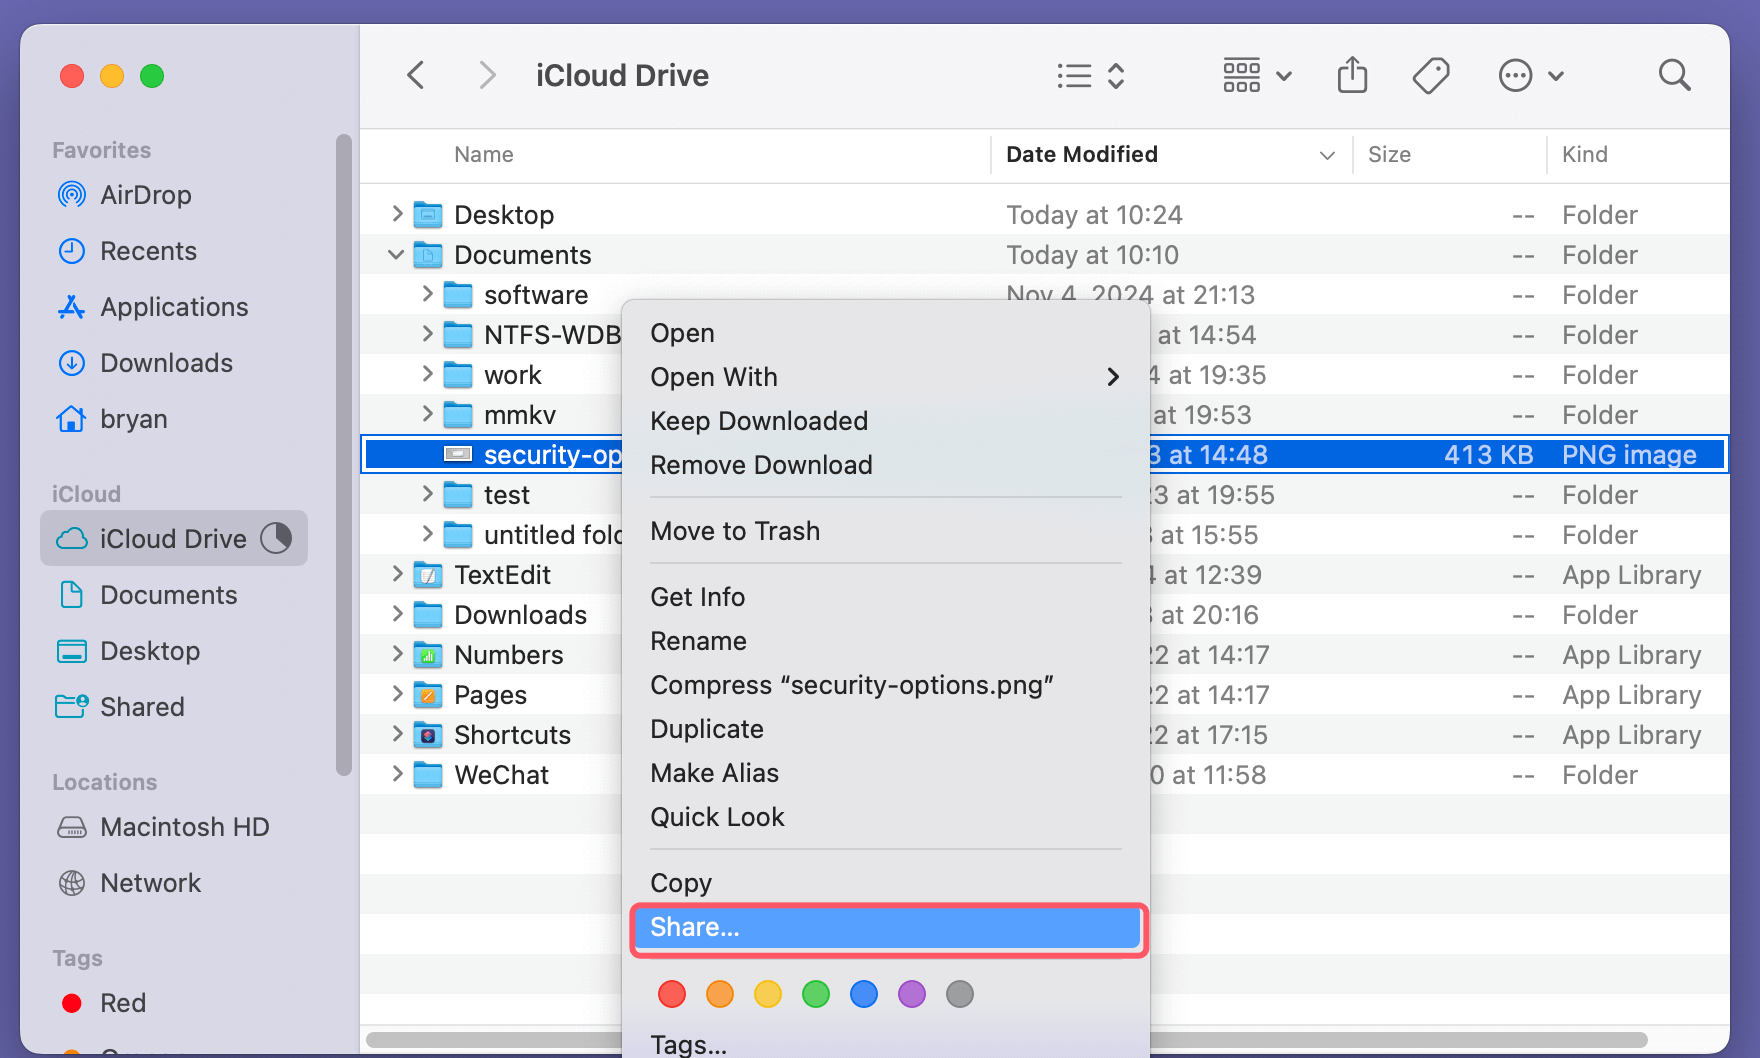Open the Applications sidebar item
Viewport: 1760px width, 1058px height.
[174, 307]
